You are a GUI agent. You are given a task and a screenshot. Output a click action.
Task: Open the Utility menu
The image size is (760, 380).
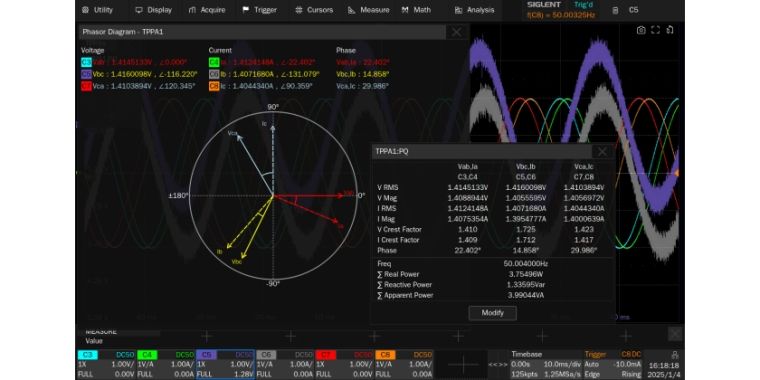tap(97, 10)
